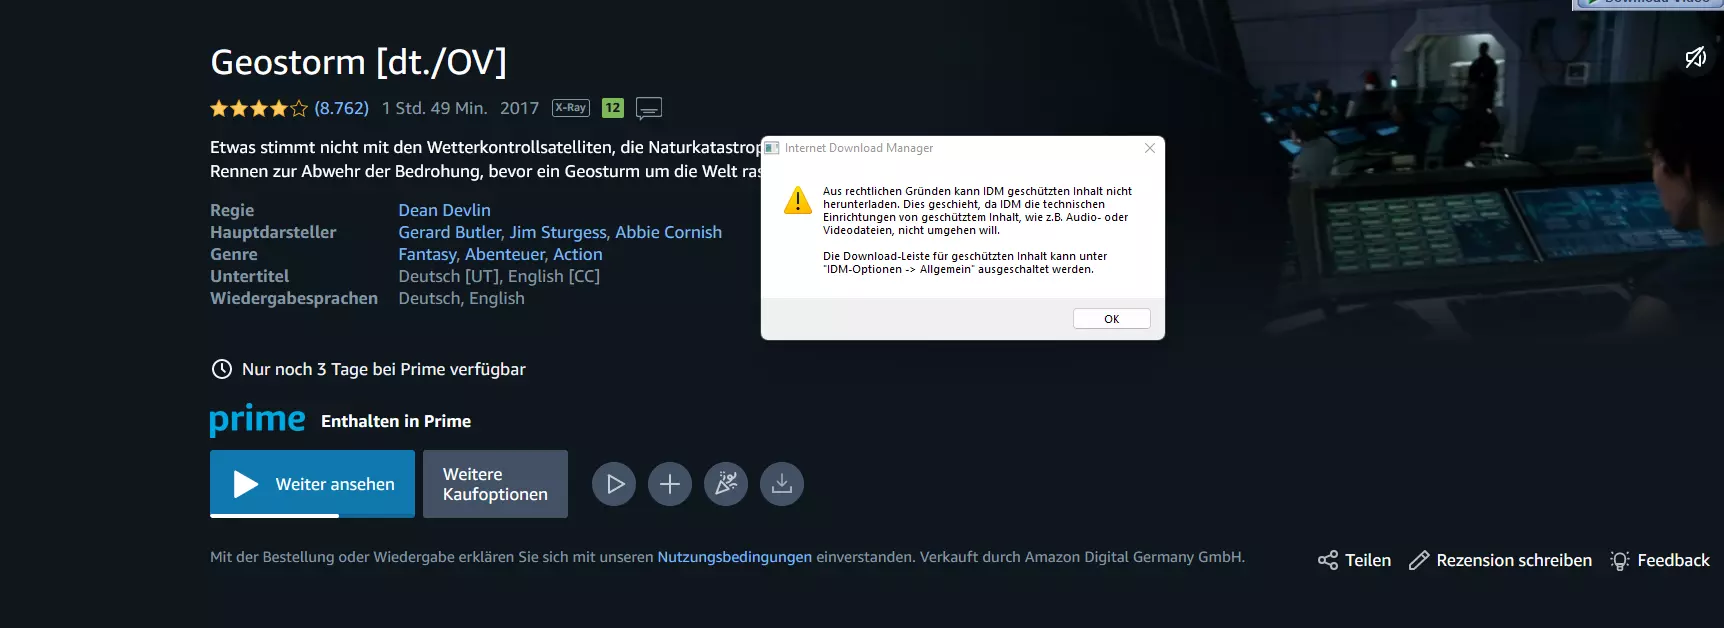
Task: Click the text 'Nur noch 3 Tage bei Prime verfügbar'
Action: (383, 369)
